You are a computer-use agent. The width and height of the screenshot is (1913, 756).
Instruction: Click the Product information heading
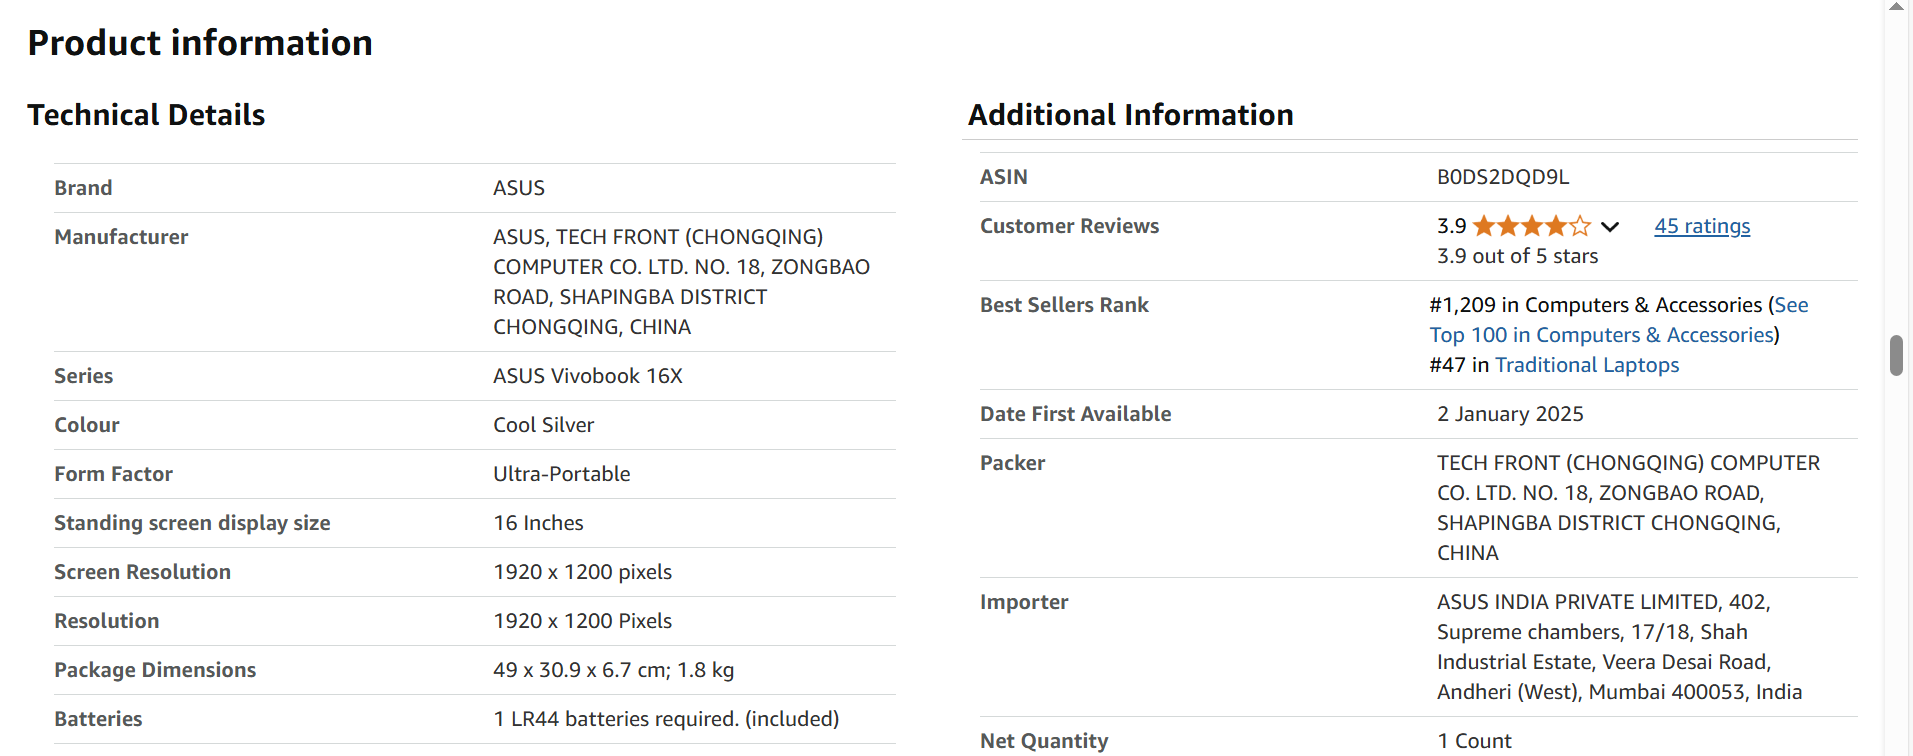pyautogui.click(x=200, y=43)
